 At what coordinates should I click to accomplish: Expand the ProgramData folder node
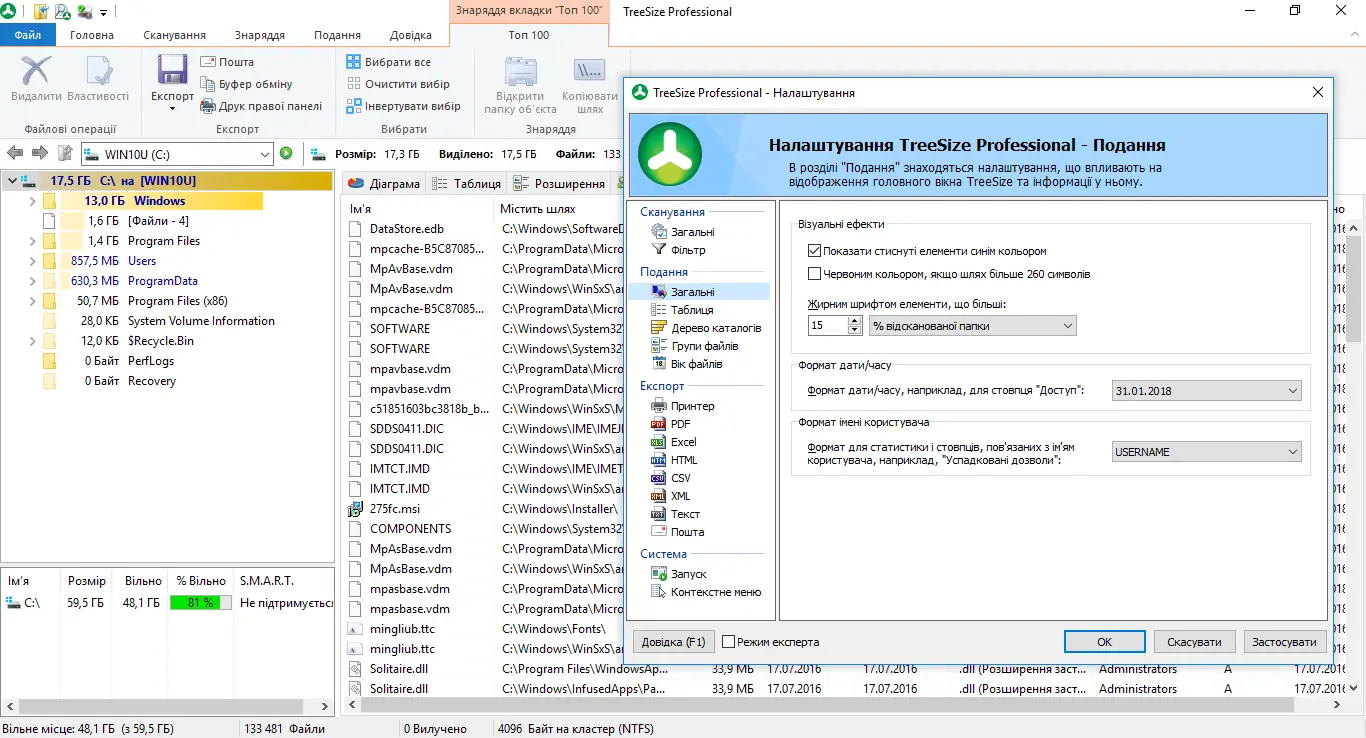[x=33, y=281]
